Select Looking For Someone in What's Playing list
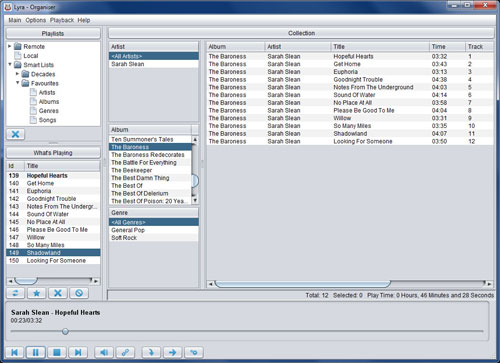Viewport: 500px width, 363px height. pos(53,260)
